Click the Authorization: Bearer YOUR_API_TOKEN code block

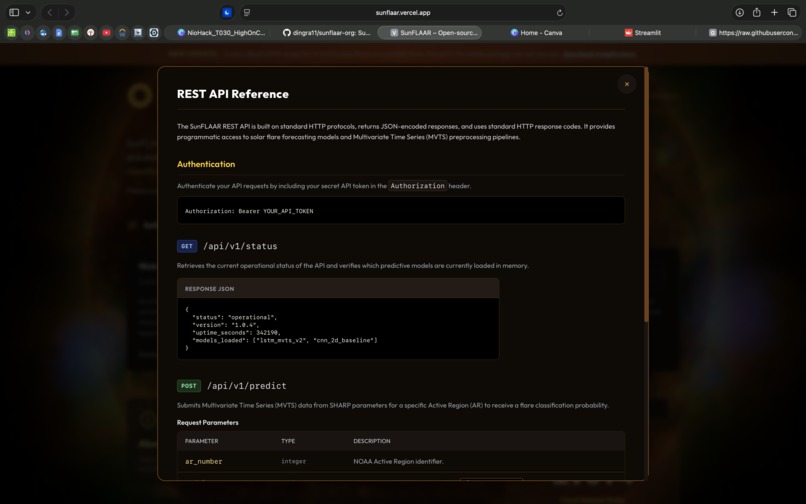[400, 211]
